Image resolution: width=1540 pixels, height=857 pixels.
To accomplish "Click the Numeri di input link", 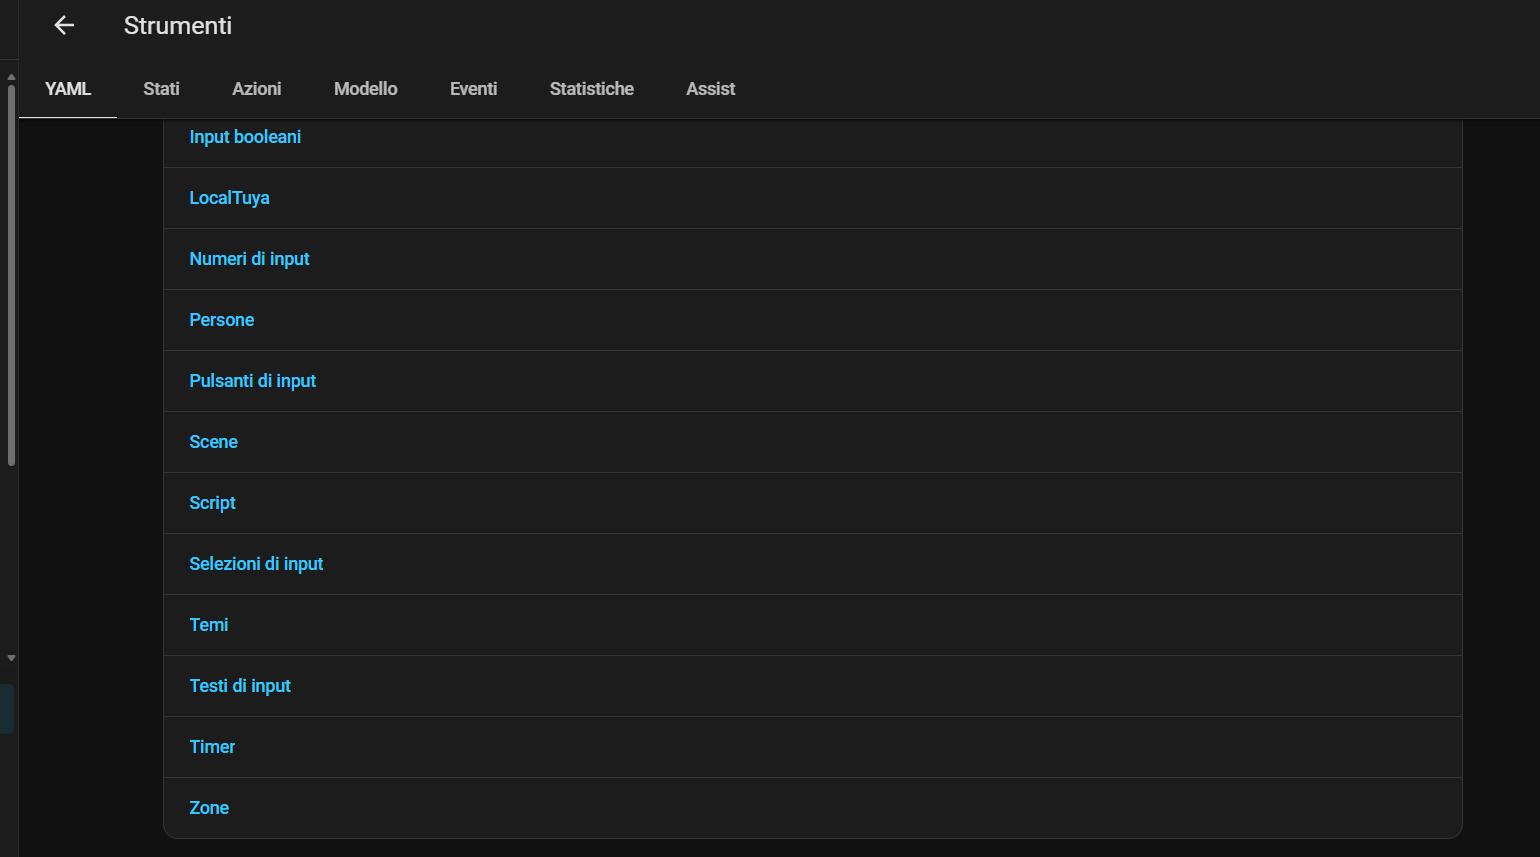I will [x=249, y=259].
